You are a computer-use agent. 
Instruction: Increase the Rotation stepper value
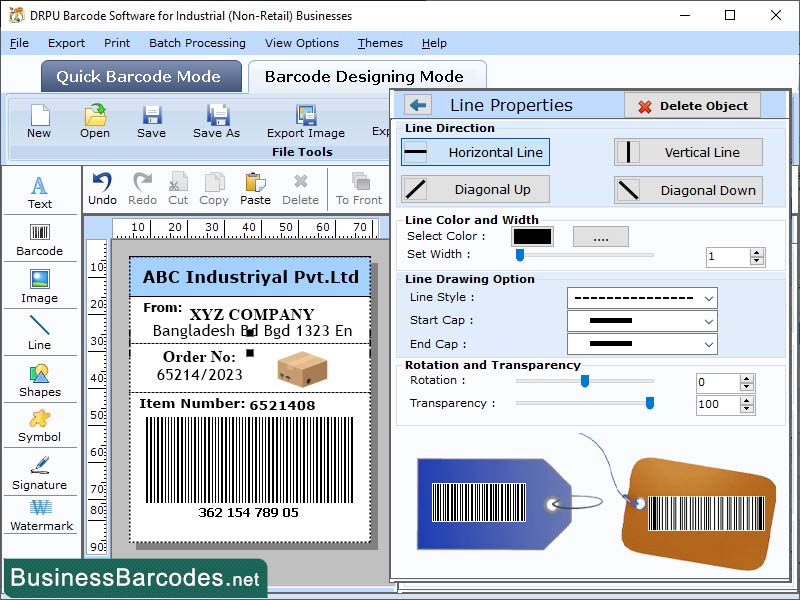coord(747,379)
